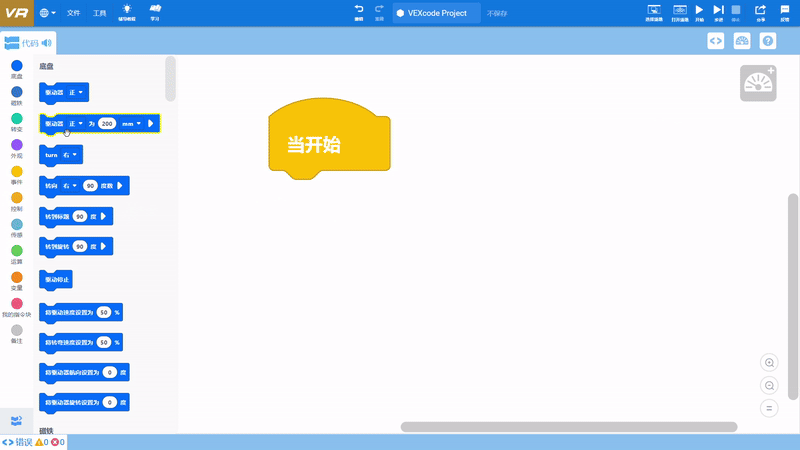Toggle the code sound speaker icon
The height and width of the screenshot is (450, 800).
pos(47,43)
